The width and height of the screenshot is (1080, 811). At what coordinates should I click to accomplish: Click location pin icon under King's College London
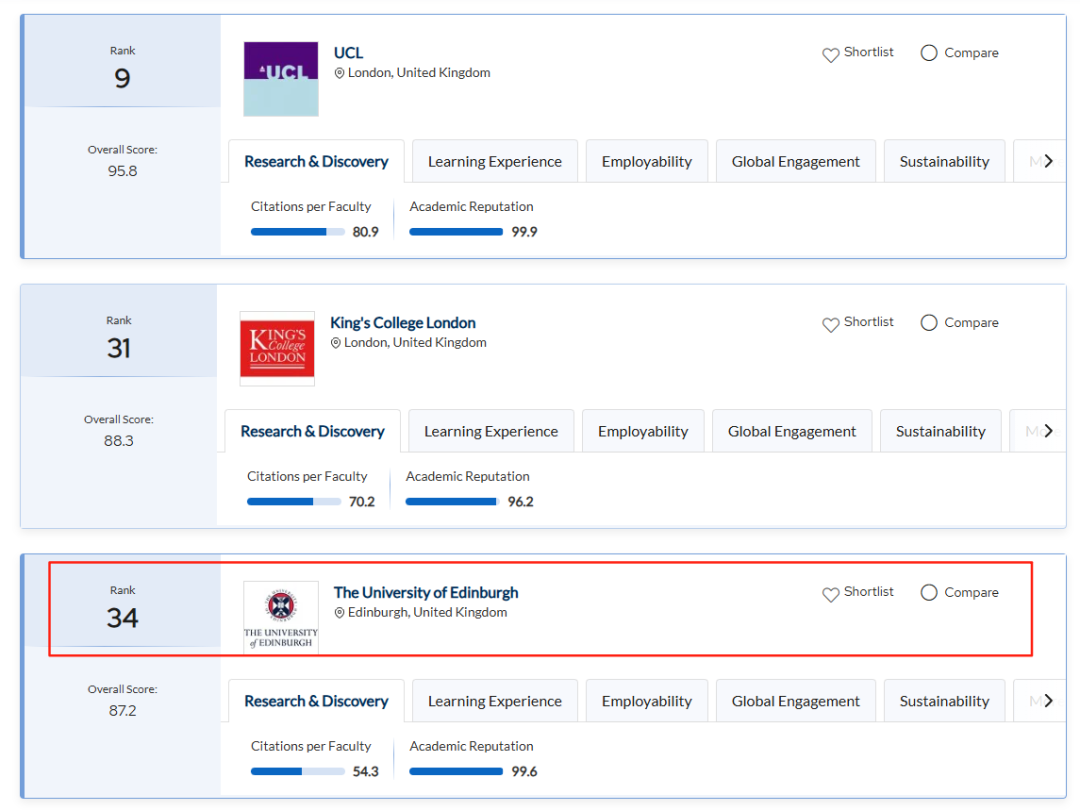335,343
